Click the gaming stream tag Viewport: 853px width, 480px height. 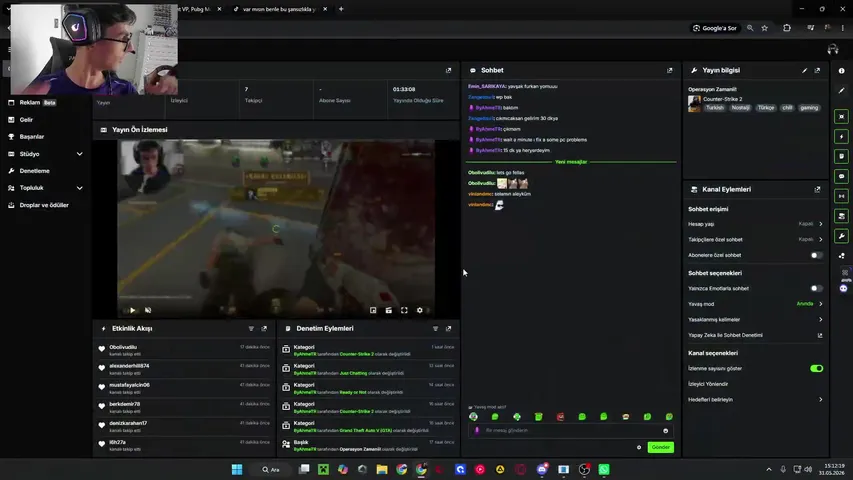coord(809,108)
